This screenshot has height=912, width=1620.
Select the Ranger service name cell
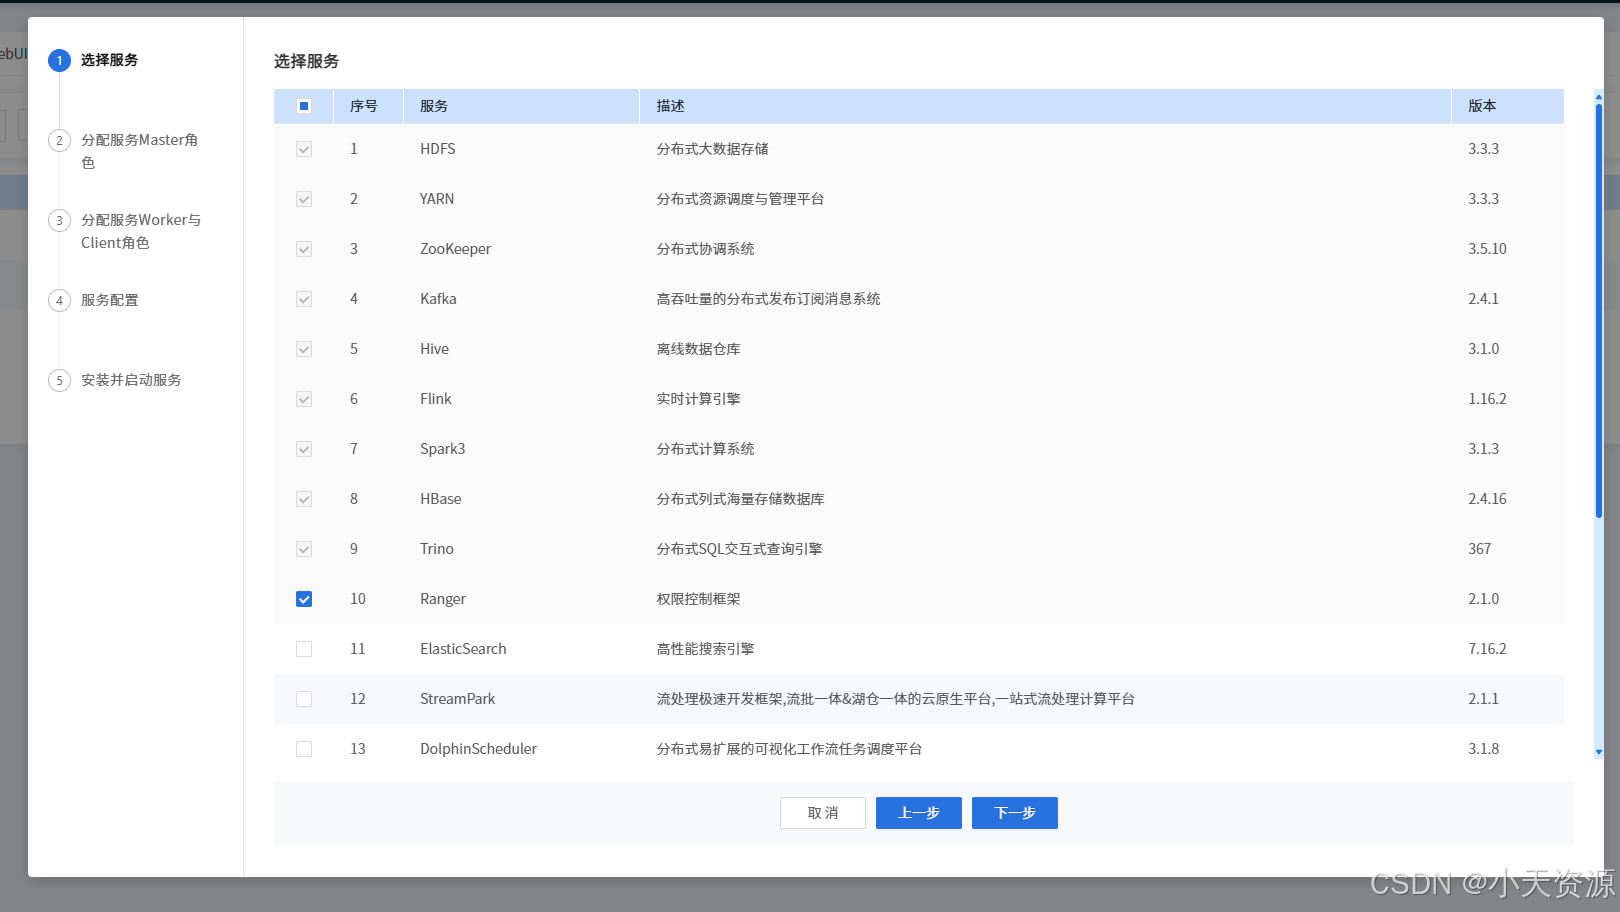[x=443, y=599]
